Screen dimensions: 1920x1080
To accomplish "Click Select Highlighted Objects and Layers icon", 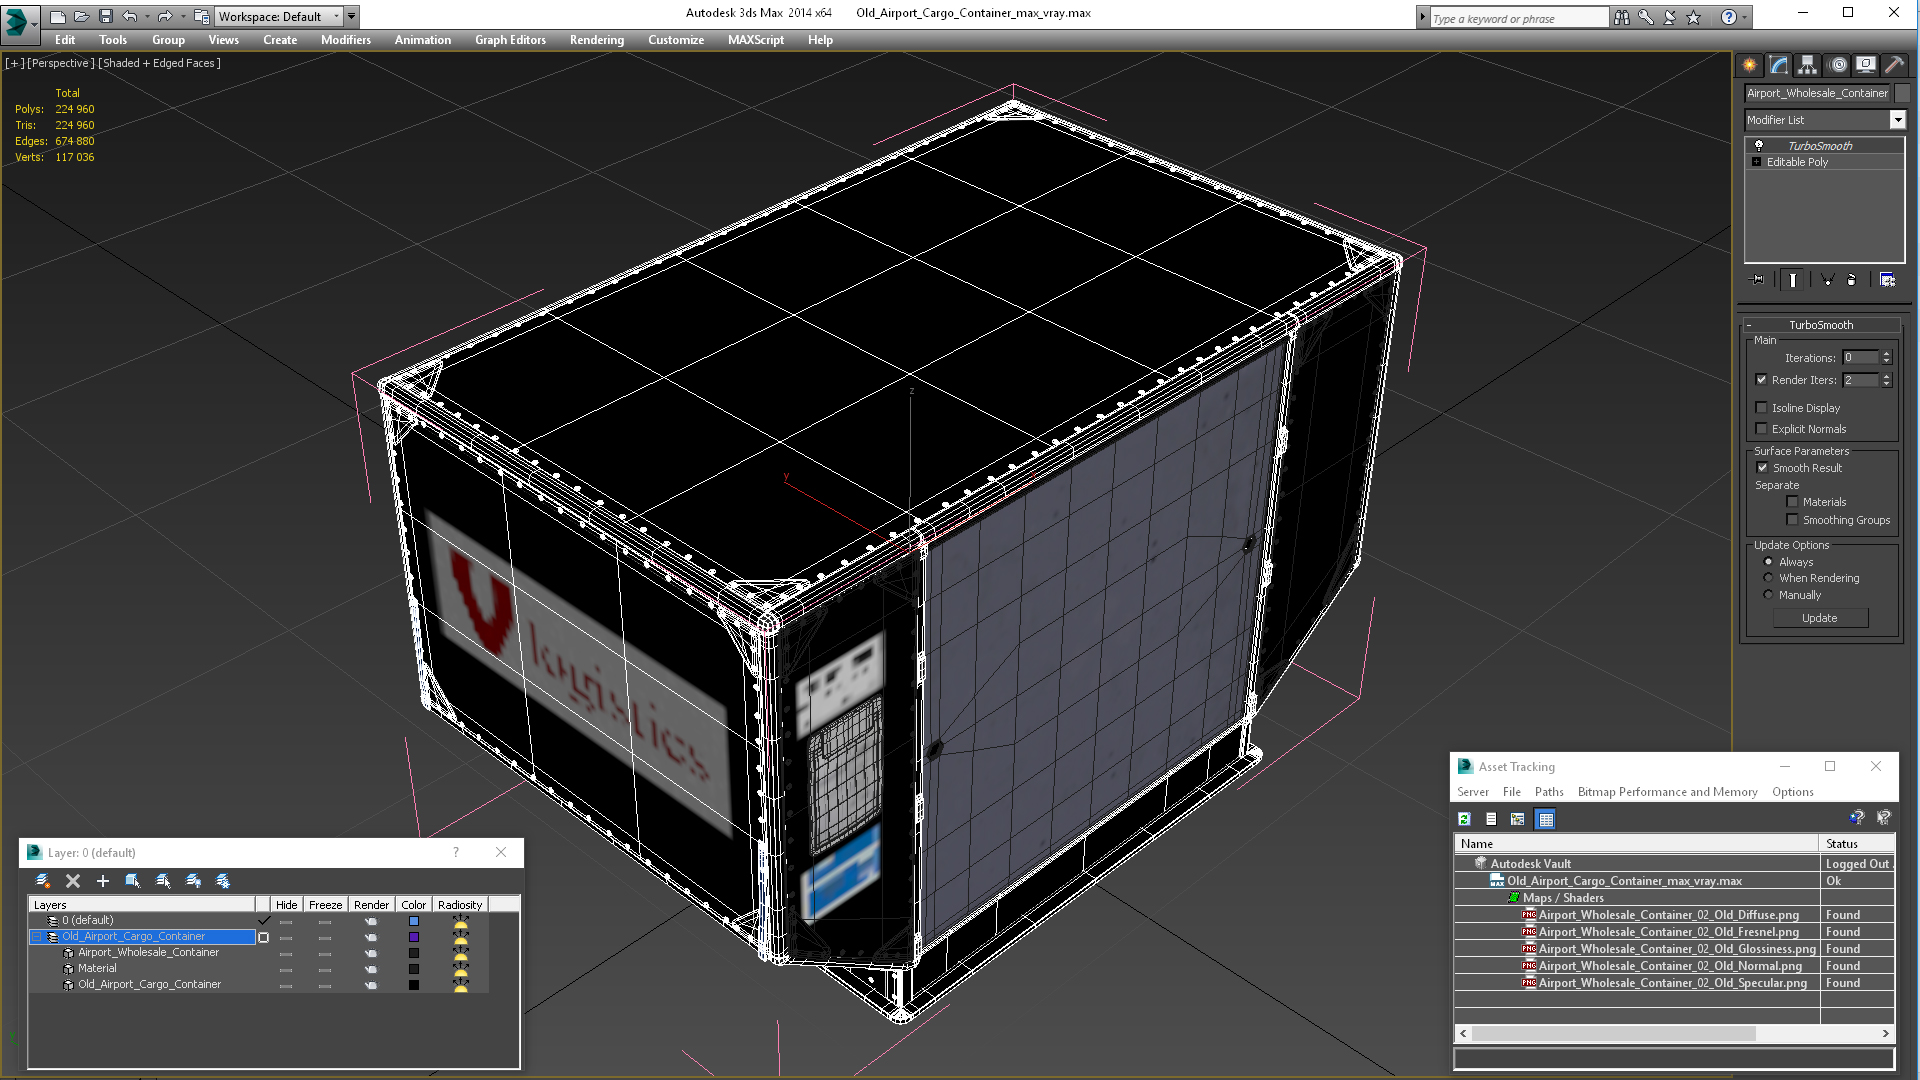I will 132,881.
